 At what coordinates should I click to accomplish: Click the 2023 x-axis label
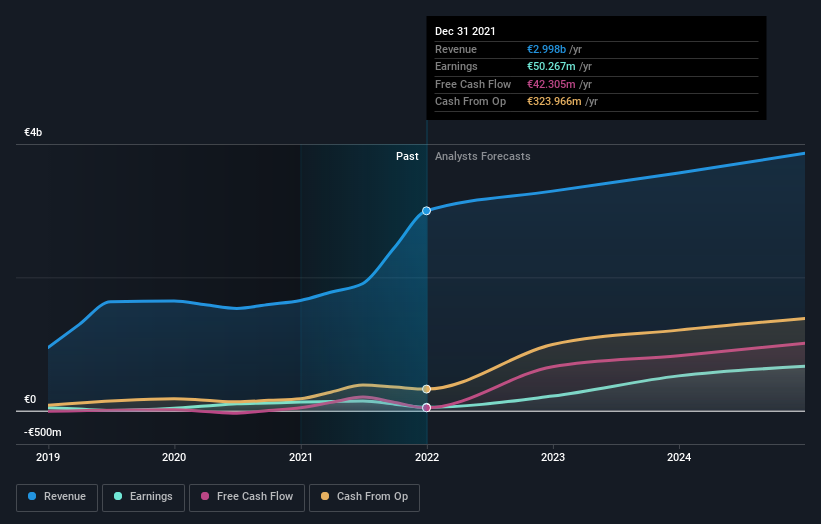553,458
